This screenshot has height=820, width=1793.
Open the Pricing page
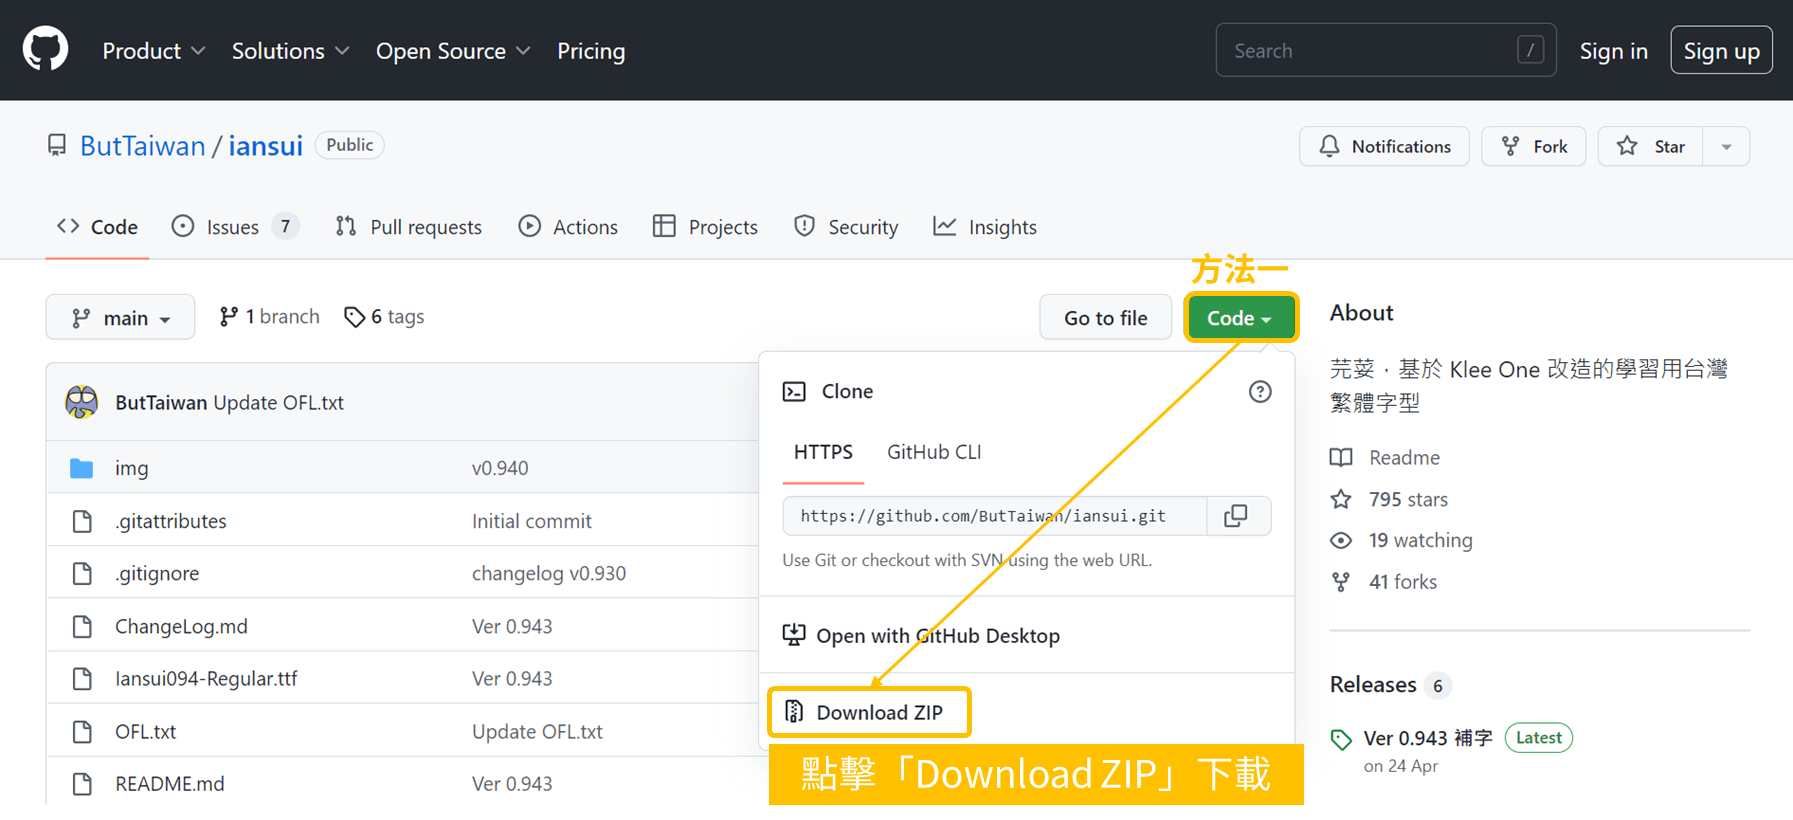coord(591,51)
